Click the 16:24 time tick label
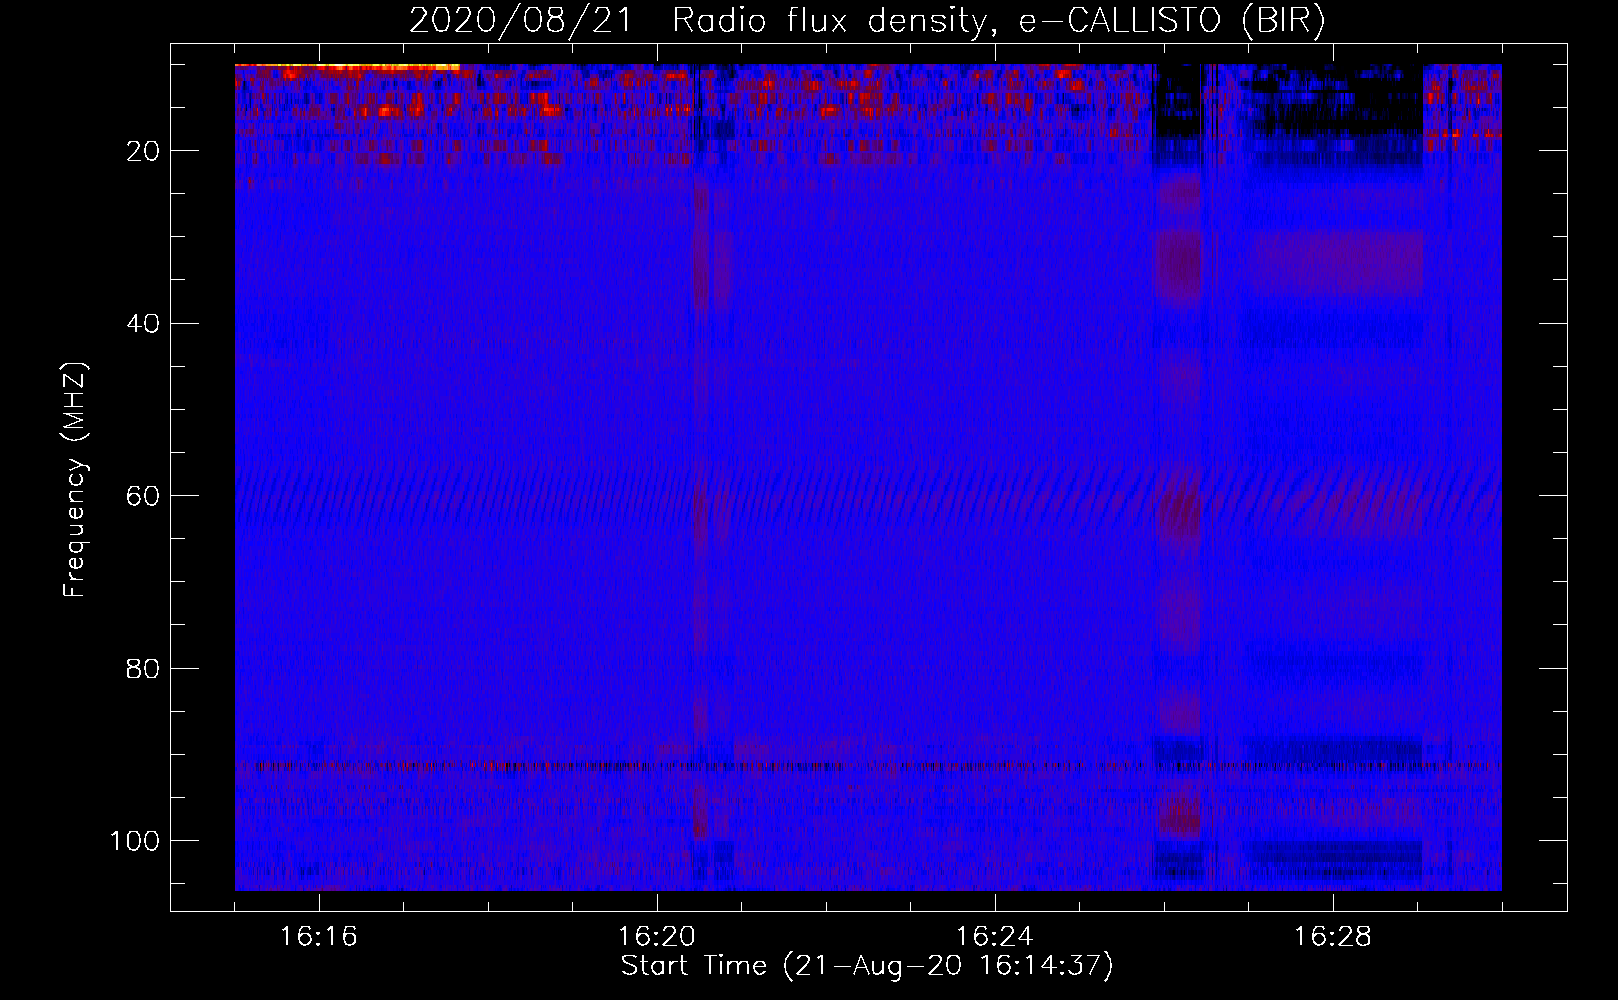 click(995, 937)
